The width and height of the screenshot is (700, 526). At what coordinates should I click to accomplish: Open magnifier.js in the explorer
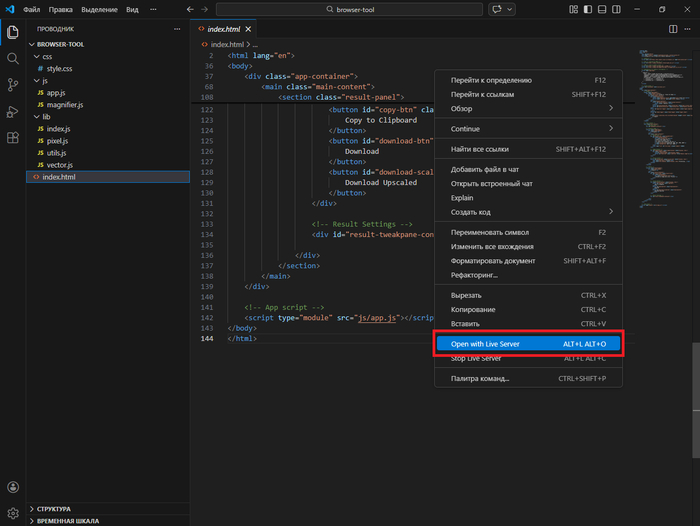coord(63,105)
